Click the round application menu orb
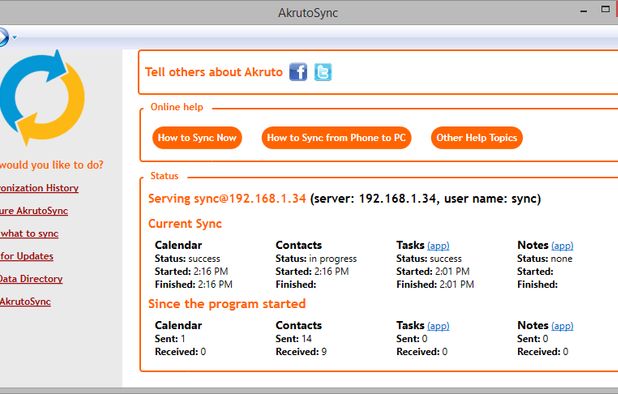 click(x=3, y=37)
